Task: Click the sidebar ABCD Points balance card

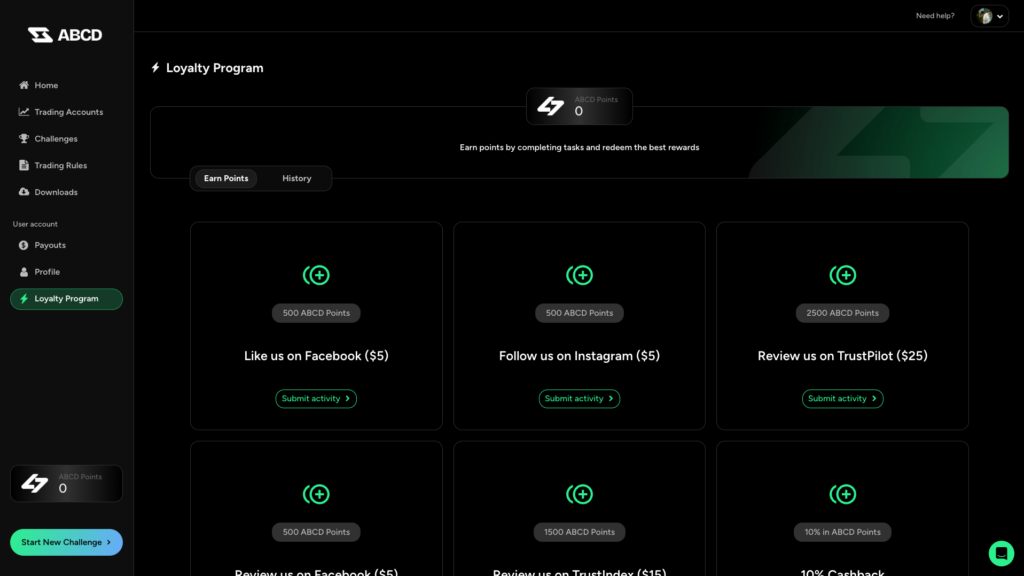Action: 66,483
